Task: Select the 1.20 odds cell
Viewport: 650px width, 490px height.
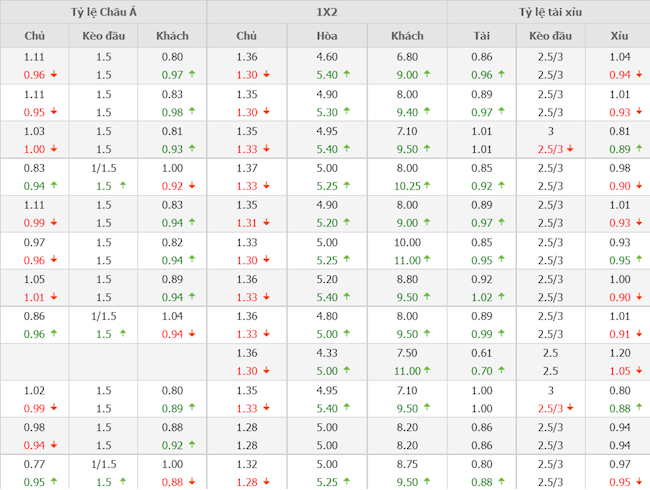Action: (619, 353)
